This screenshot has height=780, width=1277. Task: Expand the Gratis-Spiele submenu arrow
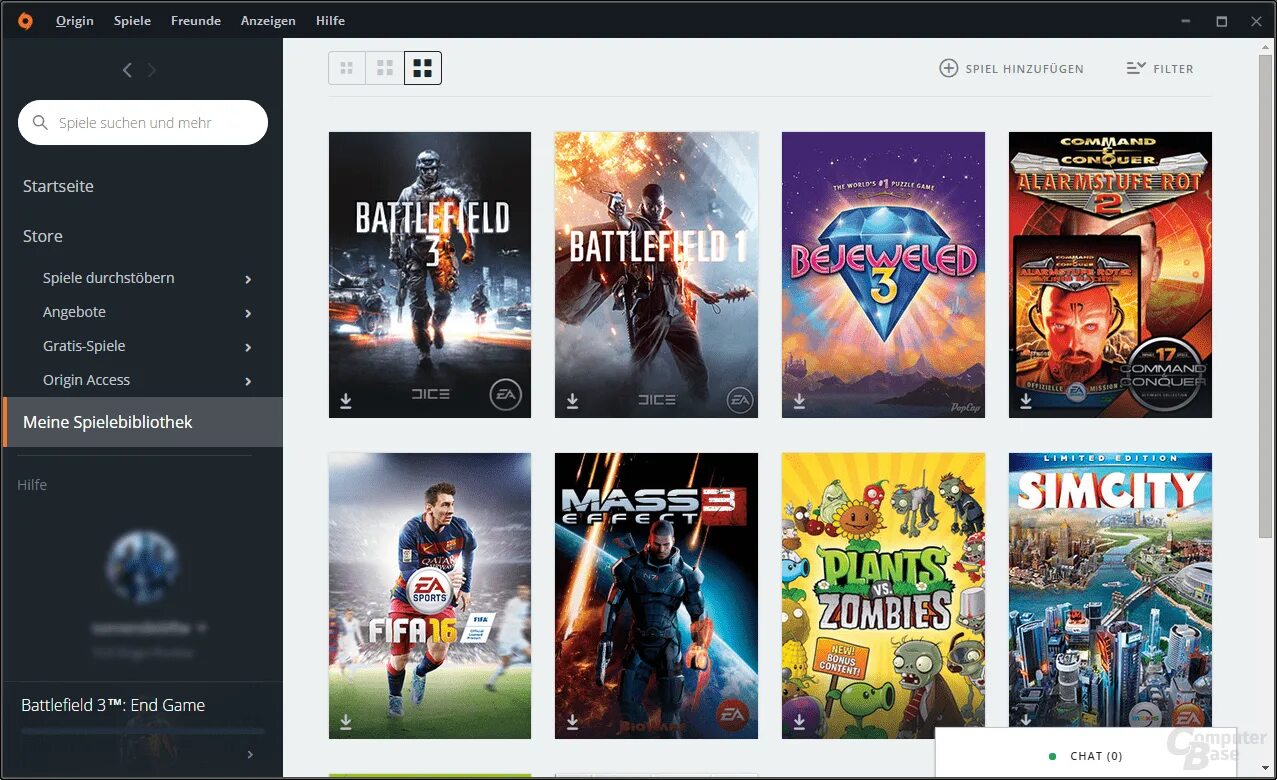tap(248, 347)
